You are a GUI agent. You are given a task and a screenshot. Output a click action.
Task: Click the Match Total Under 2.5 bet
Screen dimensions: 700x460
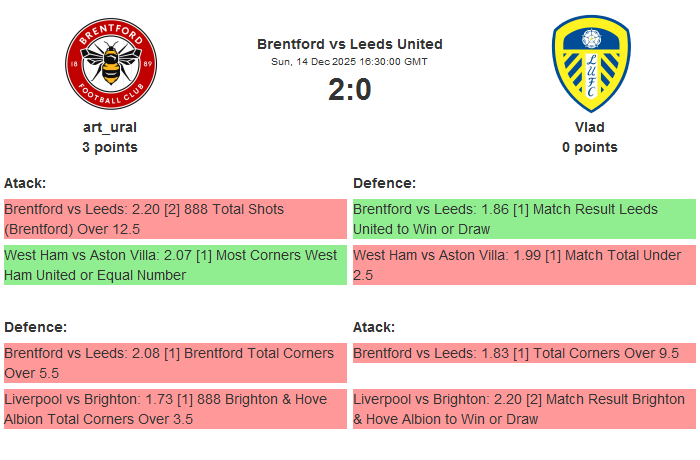tap(524, 265)
